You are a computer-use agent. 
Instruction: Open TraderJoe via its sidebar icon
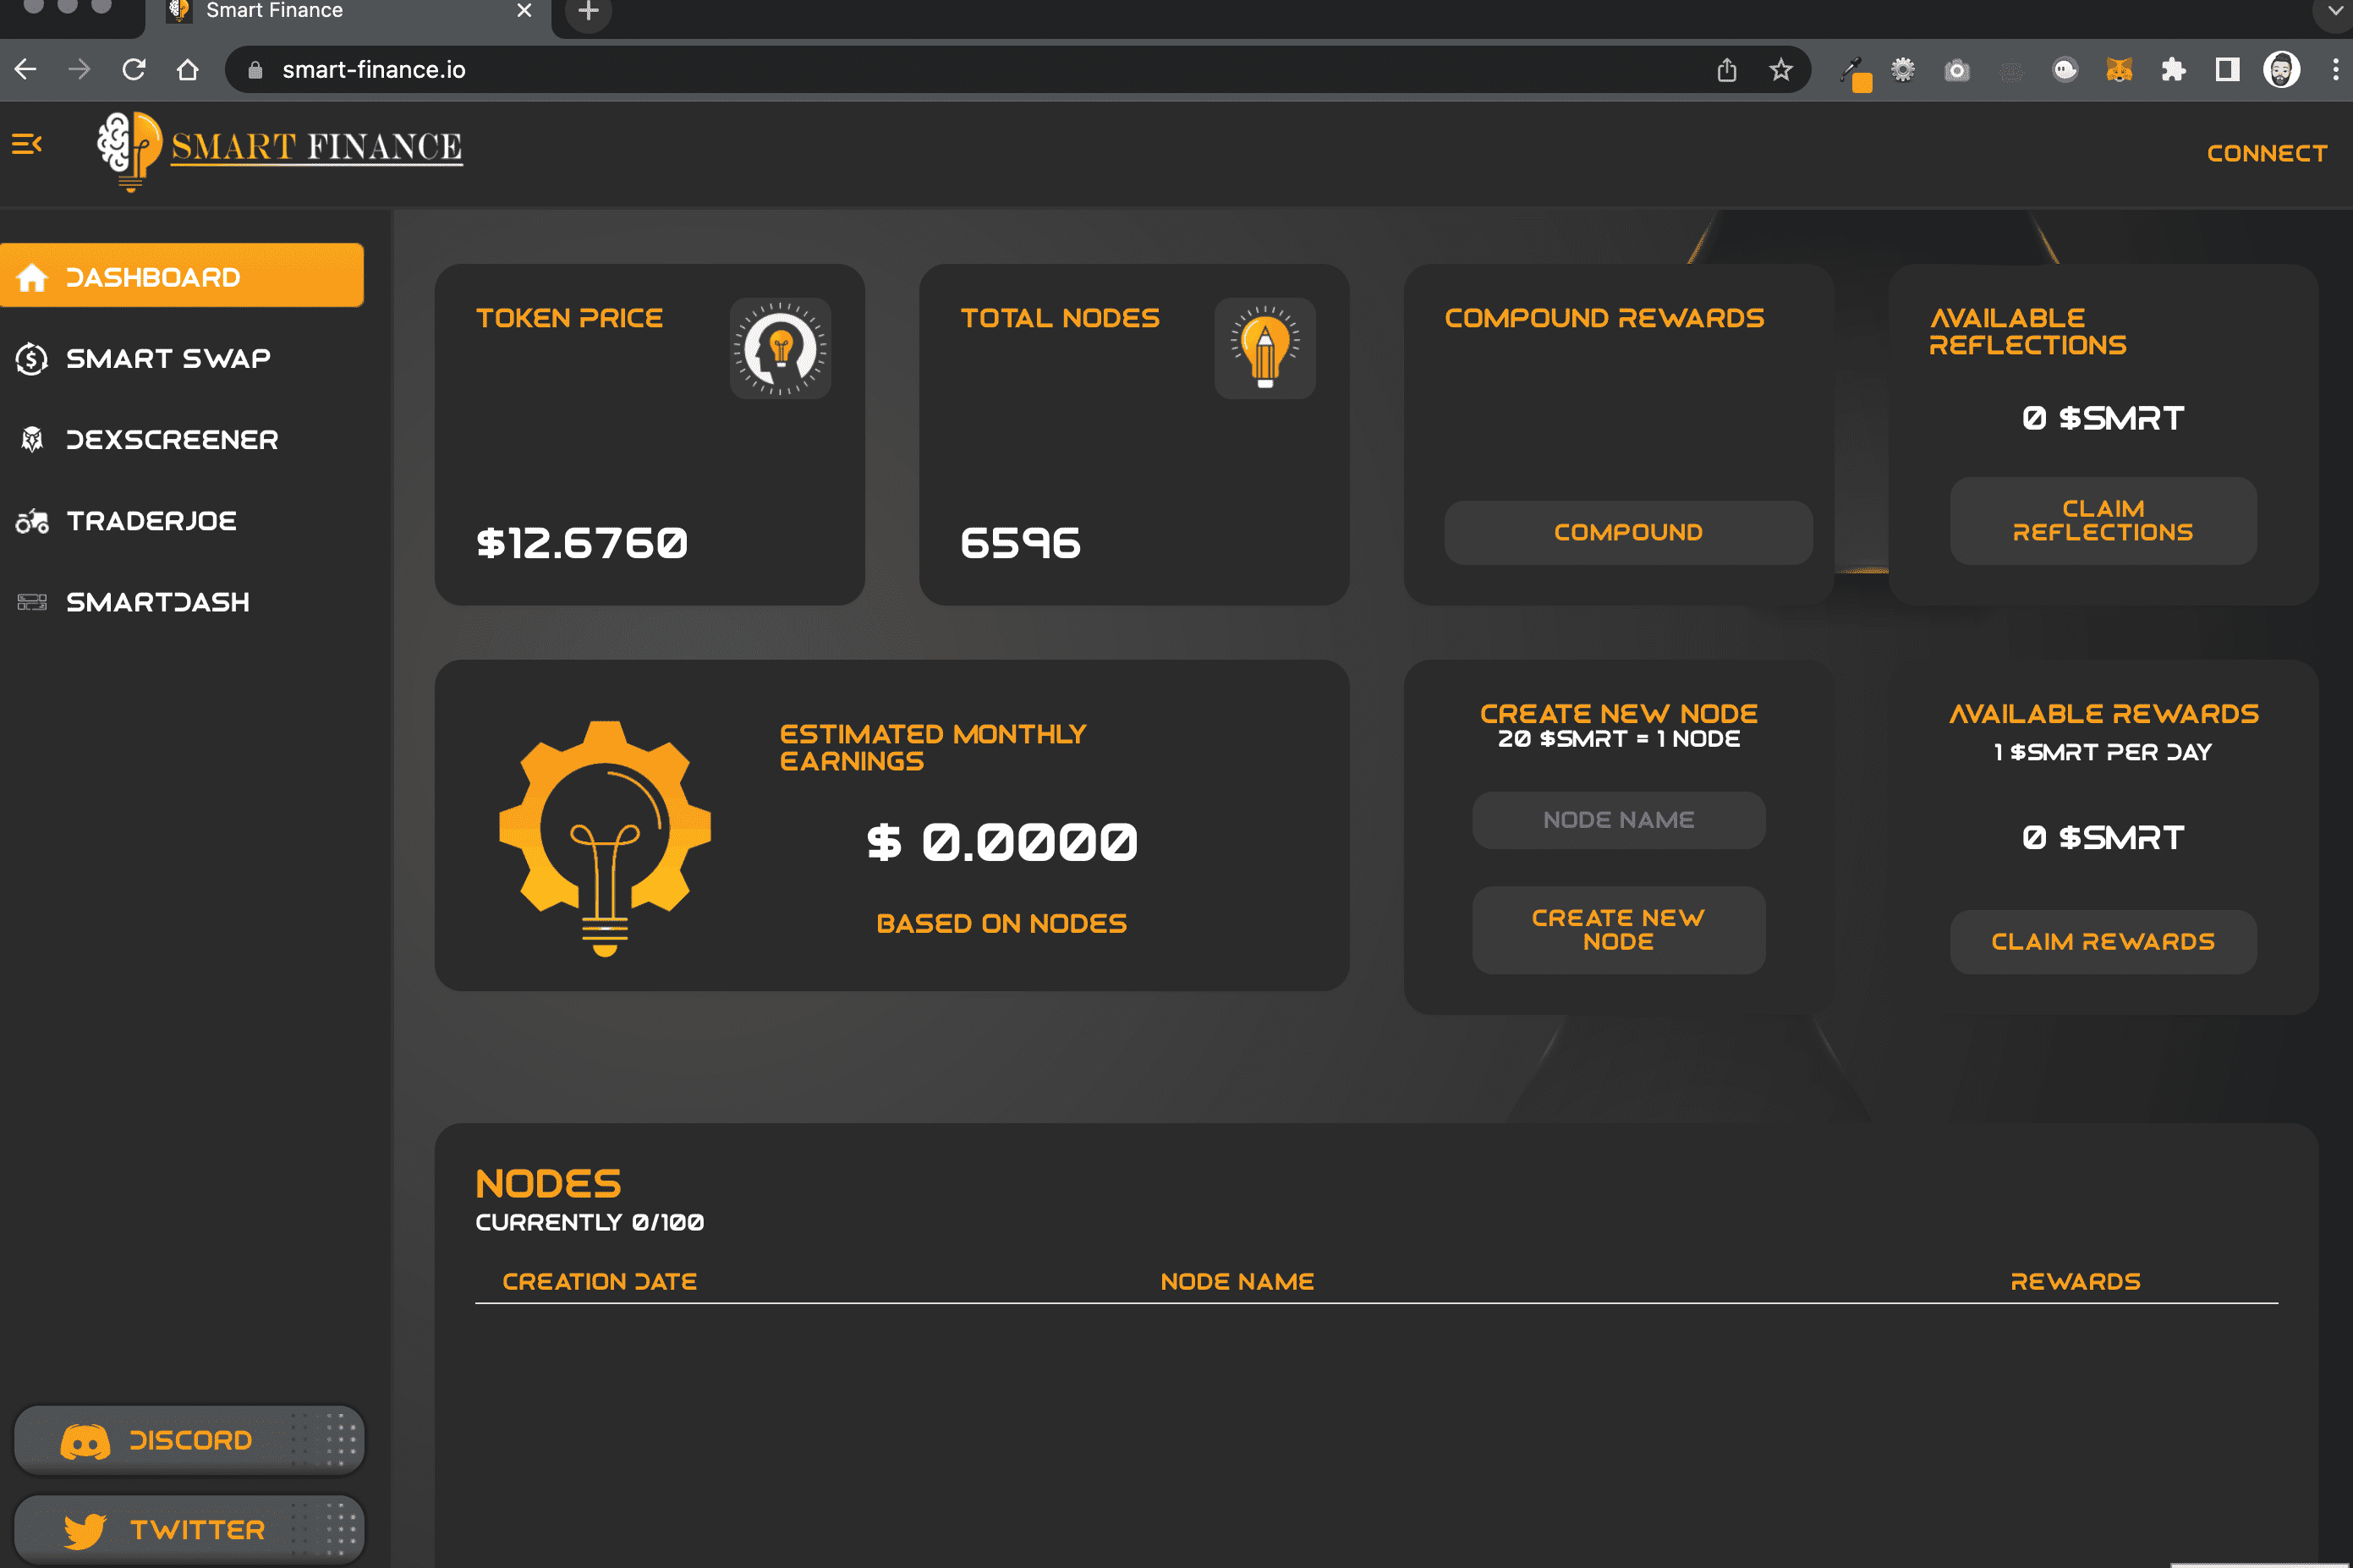[x=31, y=520]
